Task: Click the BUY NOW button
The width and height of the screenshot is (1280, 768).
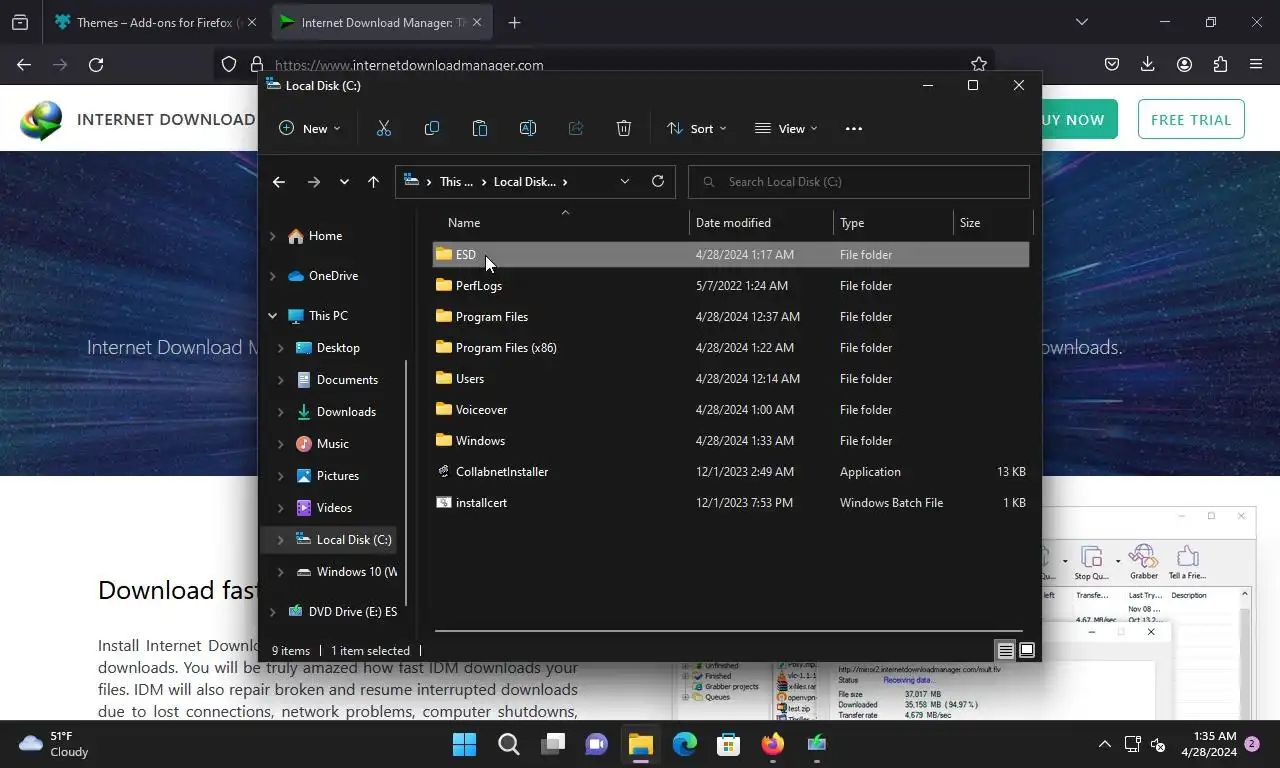Action: coord(1074,120)
